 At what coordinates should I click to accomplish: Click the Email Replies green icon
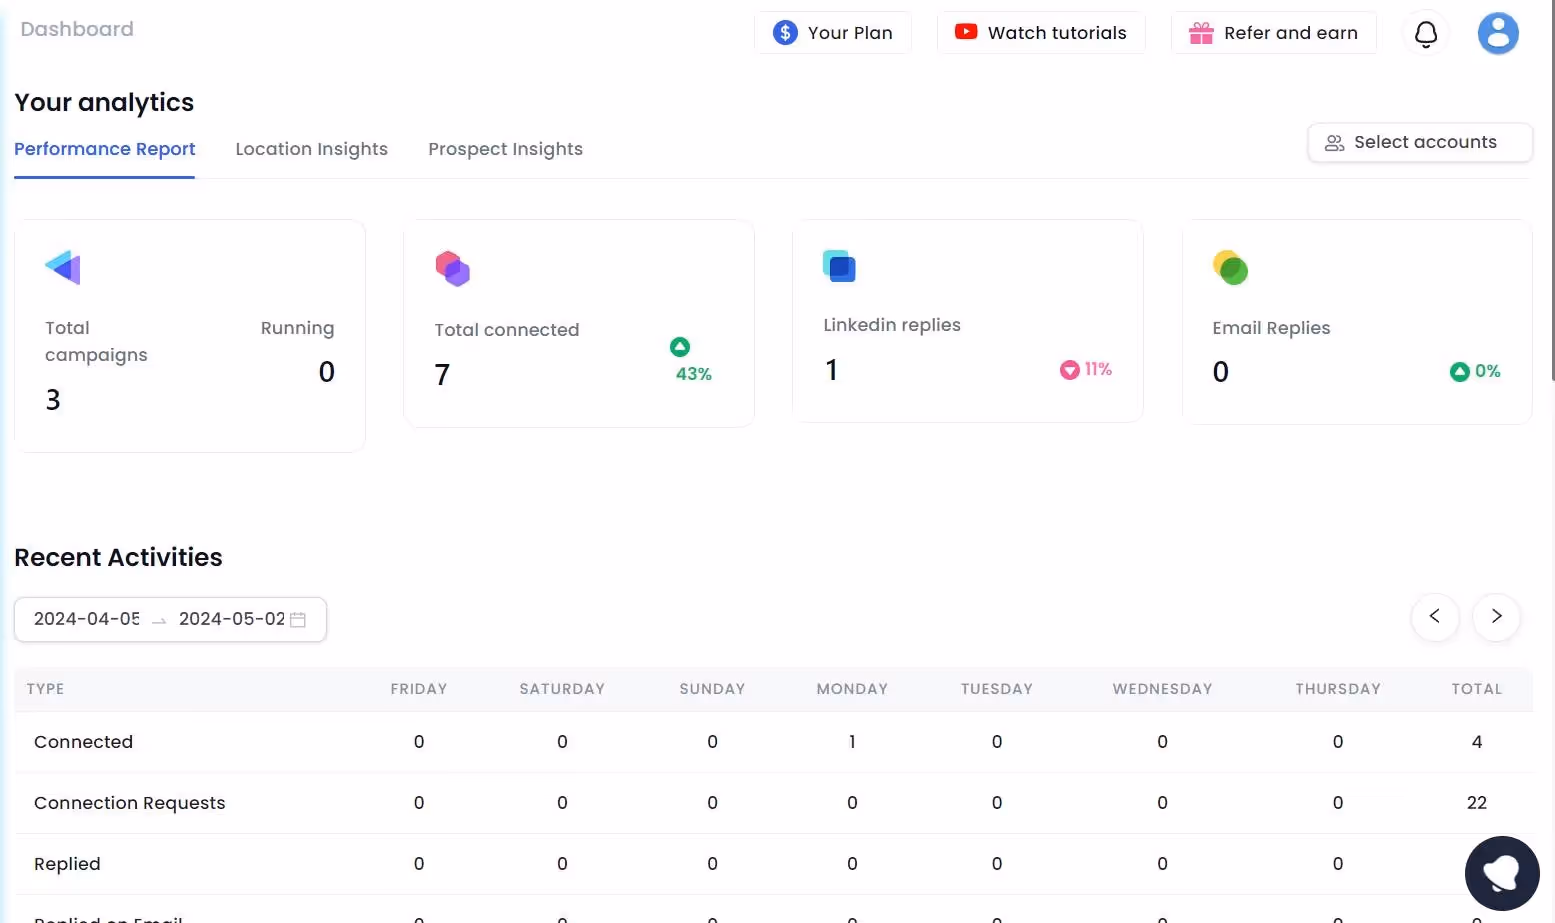tap(1230, 268)
